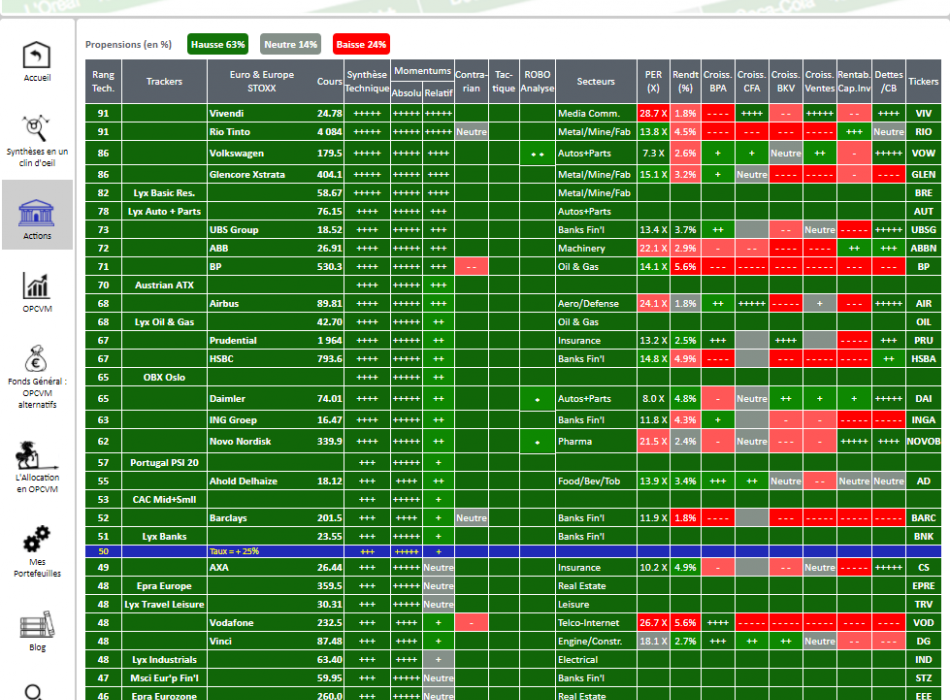Image resolution: width=950 pixels, height=700 pixels.
Task: Select the Vodafone stock name
Action: 231,622
